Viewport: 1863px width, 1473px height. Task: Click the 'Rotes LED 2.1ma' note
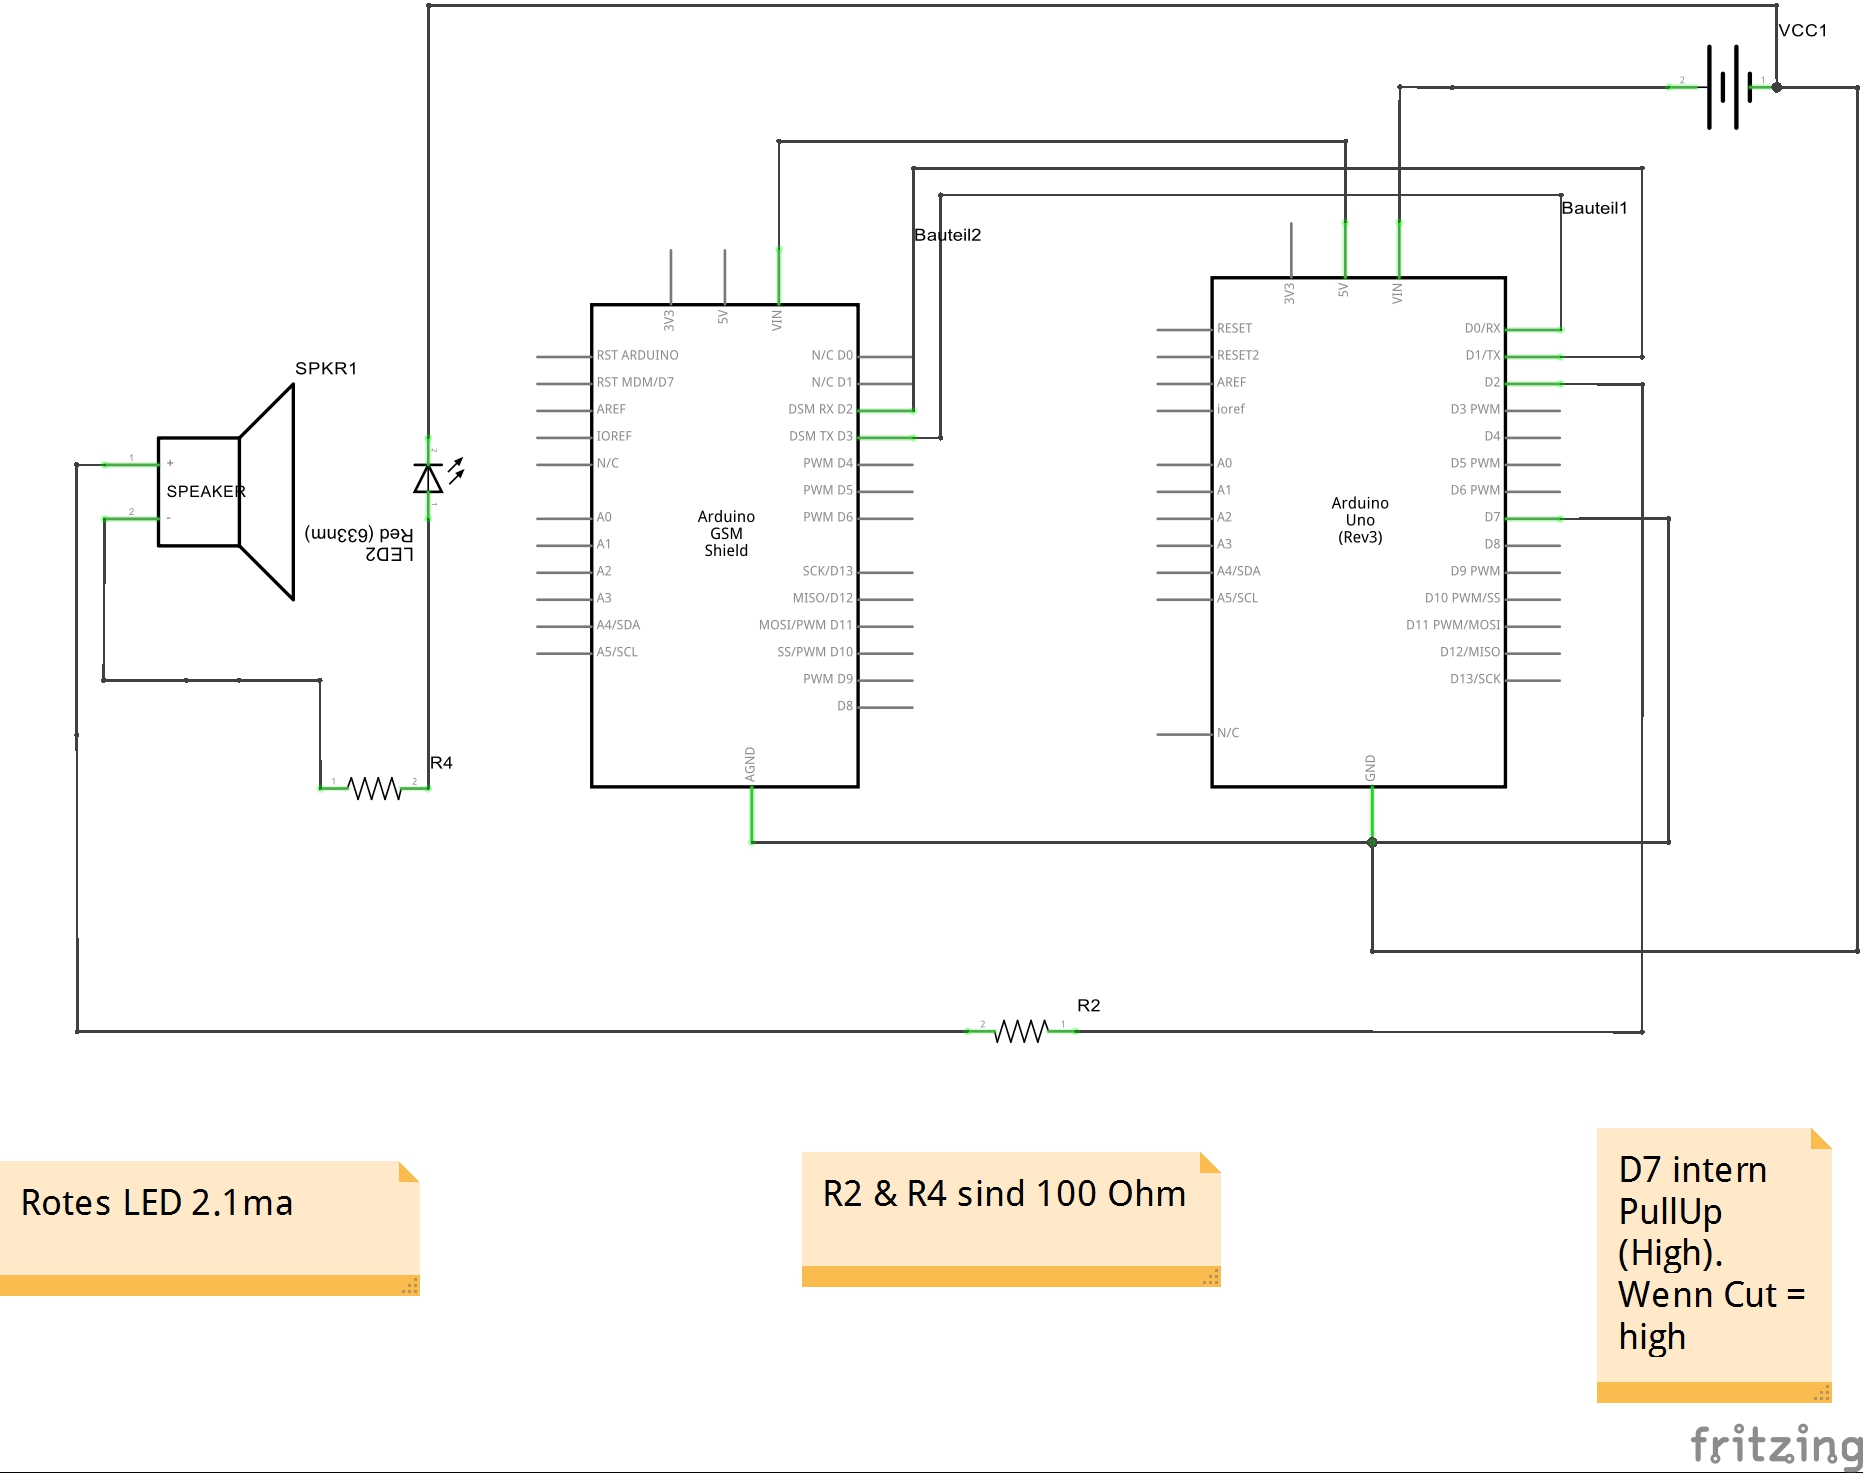pos(210,1228)
